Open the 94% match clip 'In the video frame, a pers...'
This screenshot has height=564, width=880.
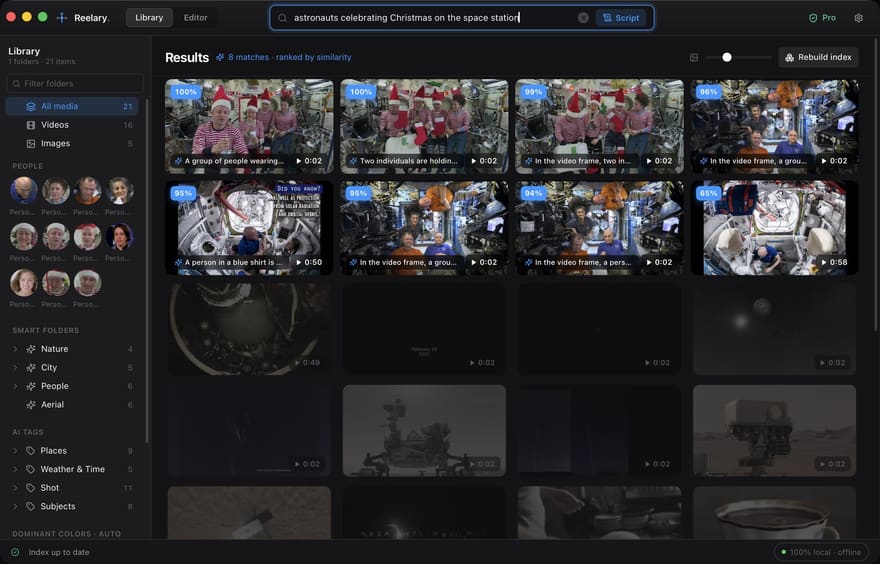tap(599, 228)
